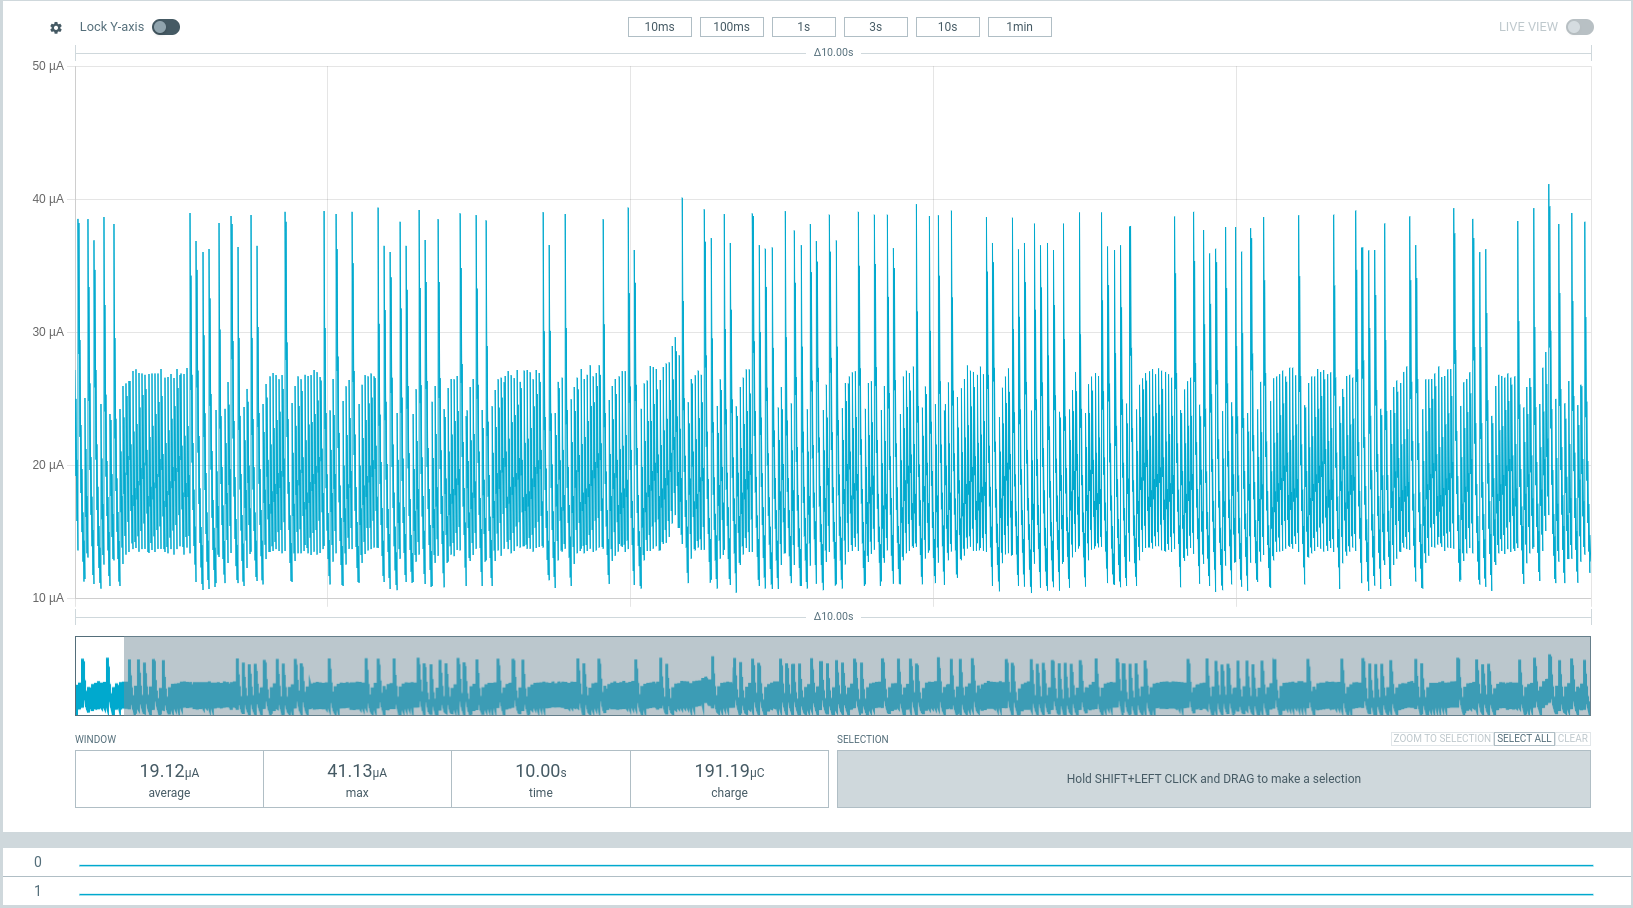Enable the LIVE VIEW toggle
This screenshot has width=1633, height=908.
coord(1579,27)
